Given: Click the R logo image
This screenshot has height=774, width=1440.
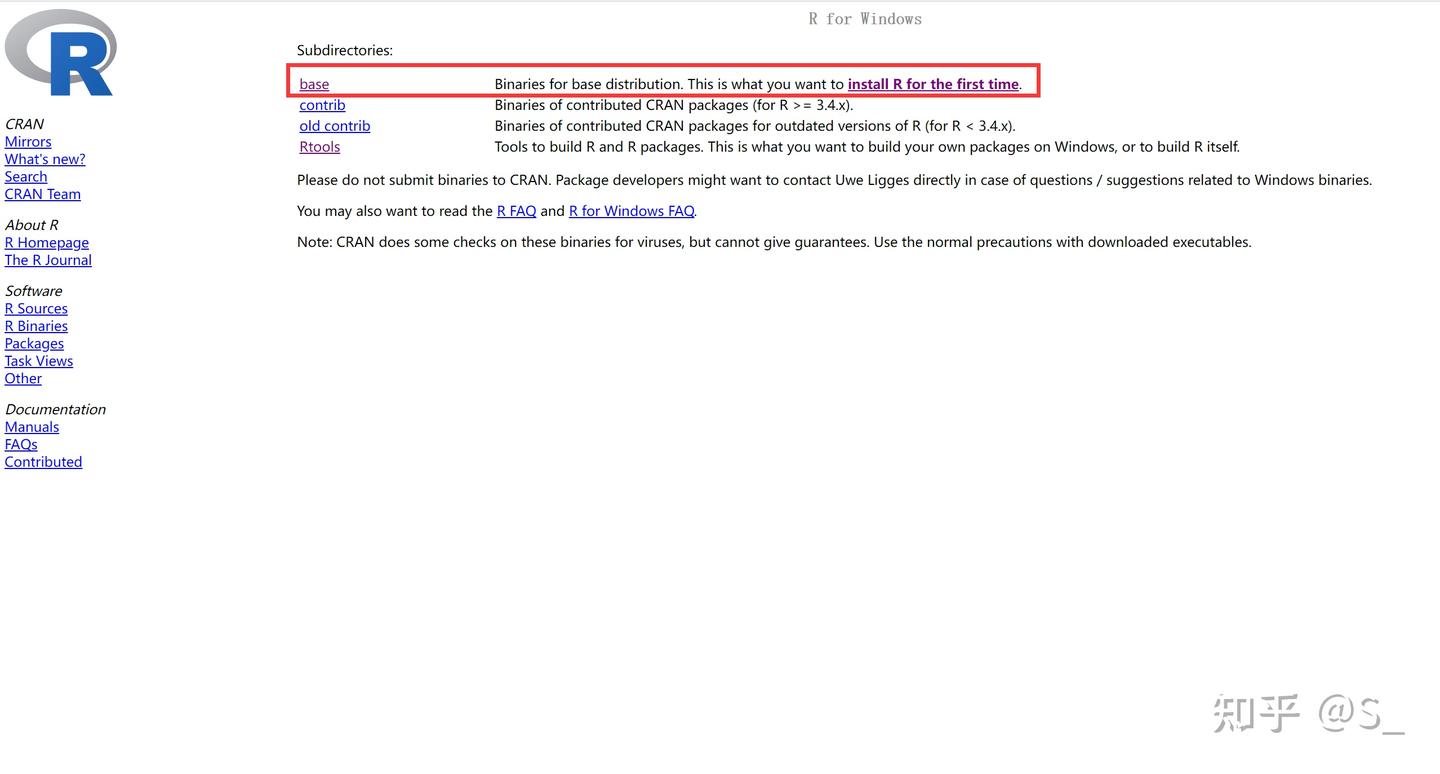Looking at the screenshot, I should pos(61,52).
